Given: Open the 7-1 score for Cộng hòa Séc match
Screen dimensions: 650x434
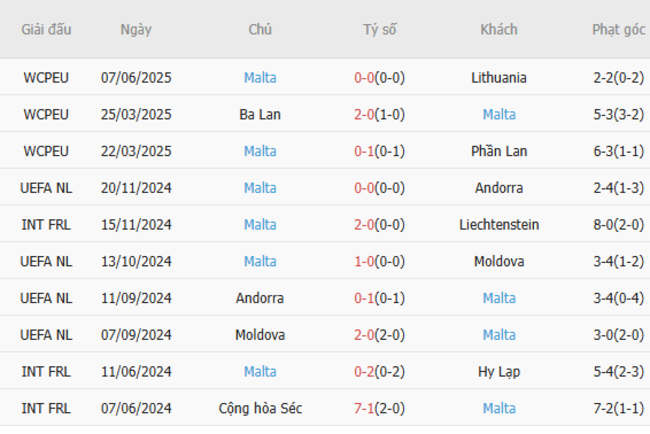Looking at the screenshot, I should (364, 408).
